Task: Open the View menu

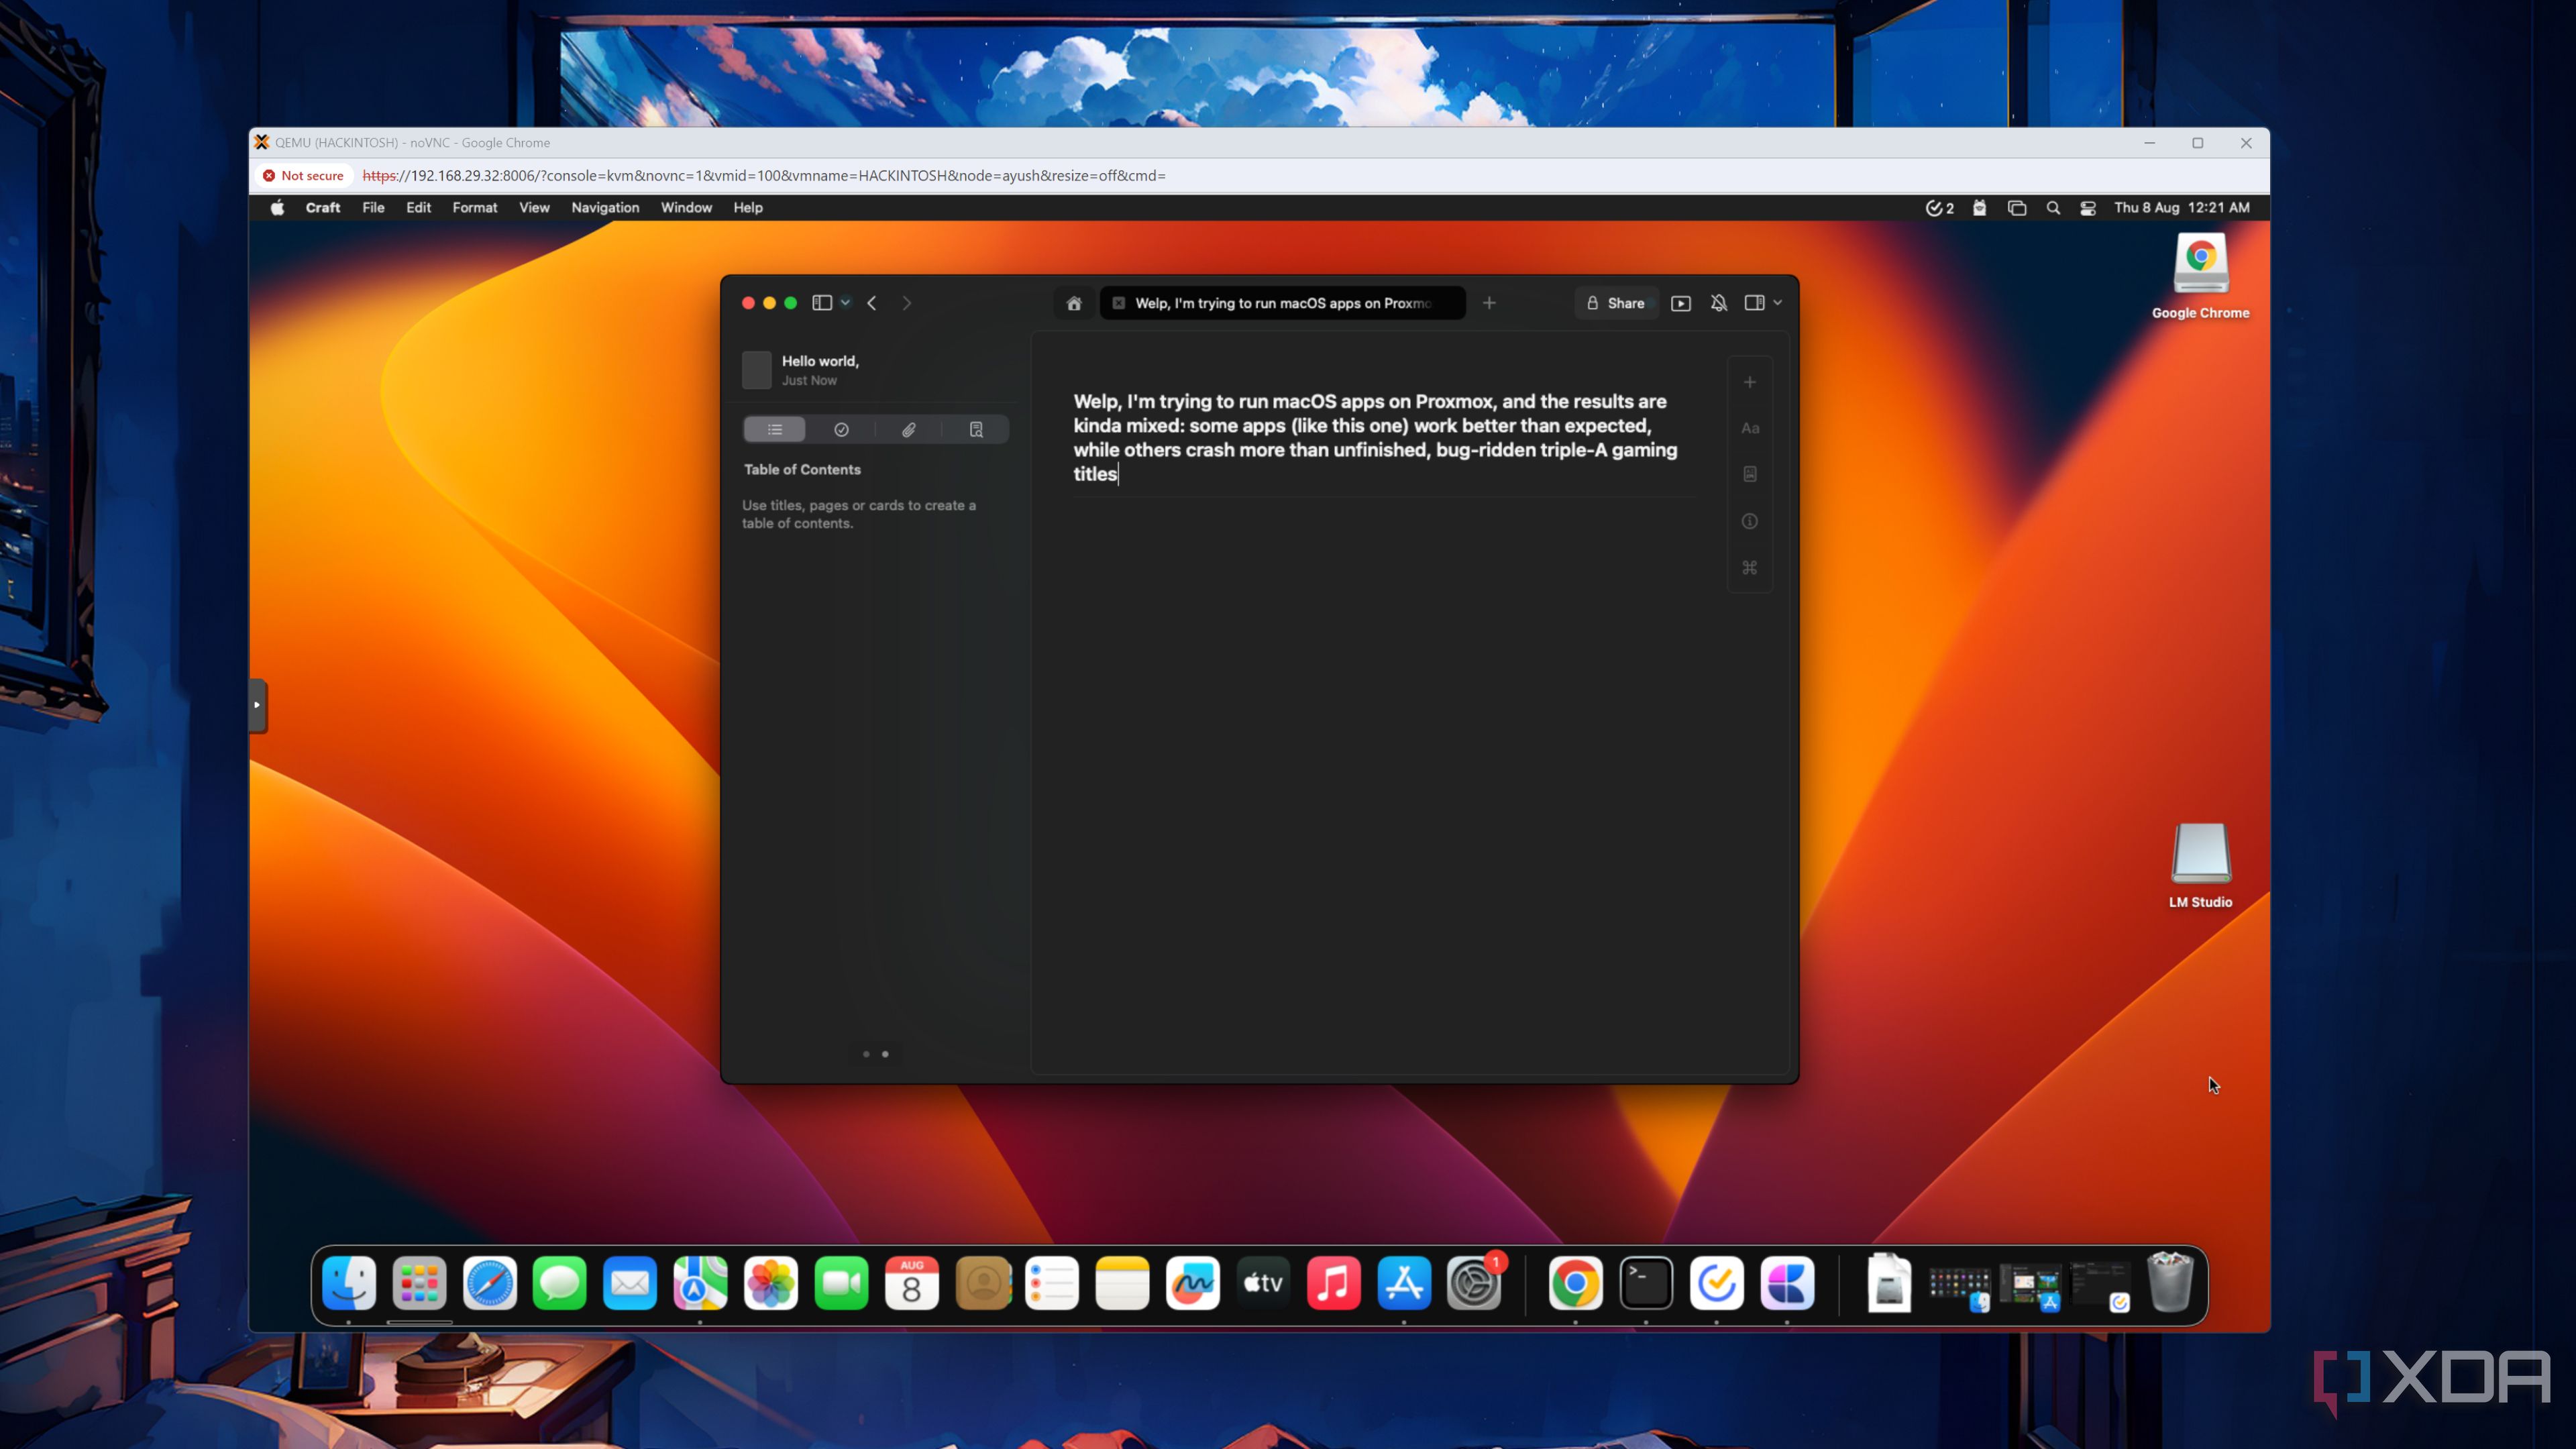Action: (x=534, y=208)
